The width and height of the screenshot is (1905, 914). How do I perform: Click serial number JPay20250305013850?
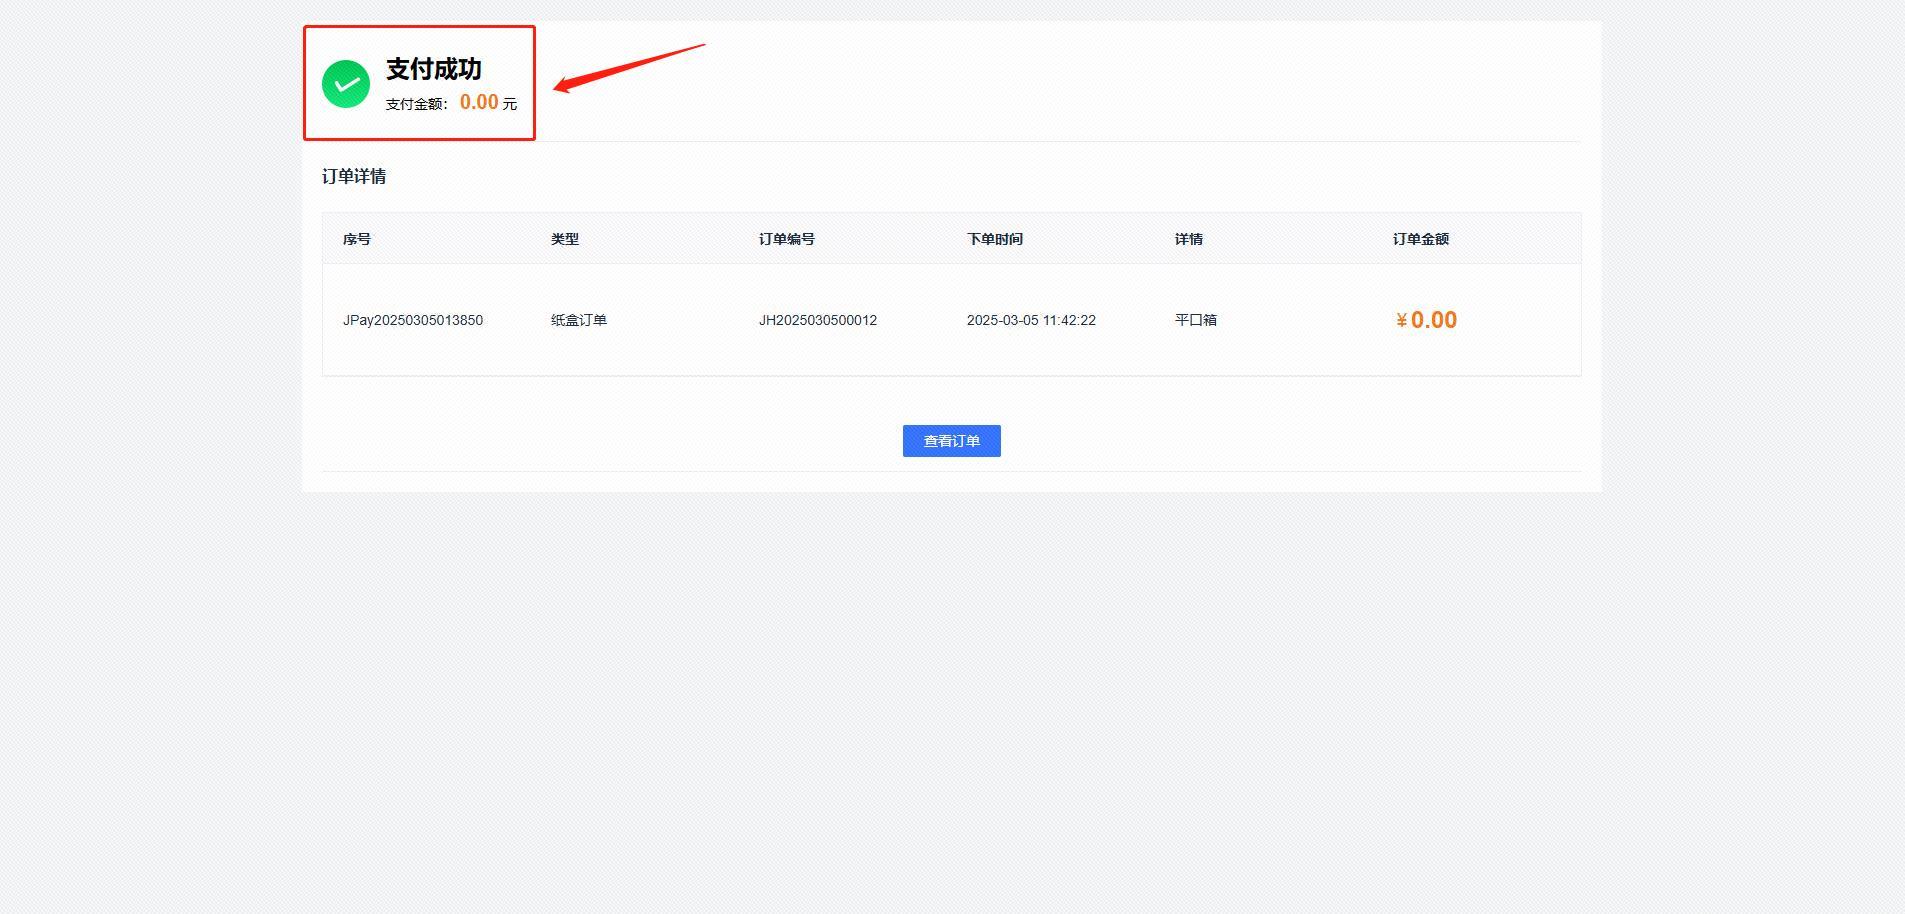pyautogui.click(x=413, y=320)
